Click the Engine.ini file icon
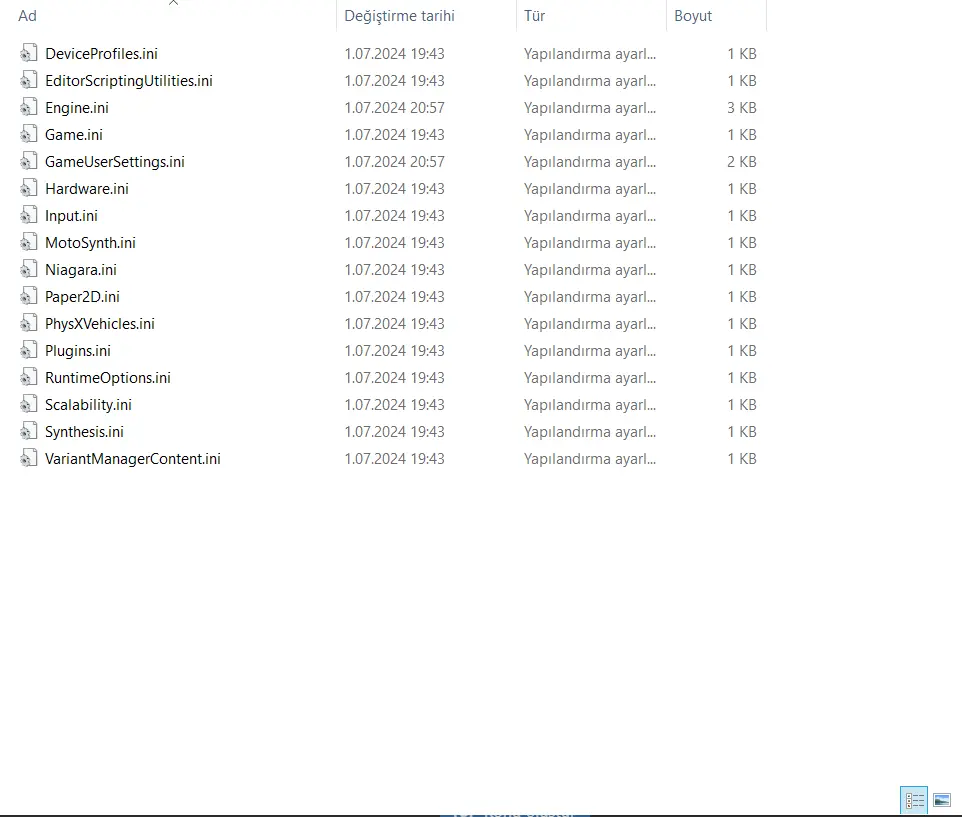The height and width of the screenshot is (817, 962). [28, 107]
